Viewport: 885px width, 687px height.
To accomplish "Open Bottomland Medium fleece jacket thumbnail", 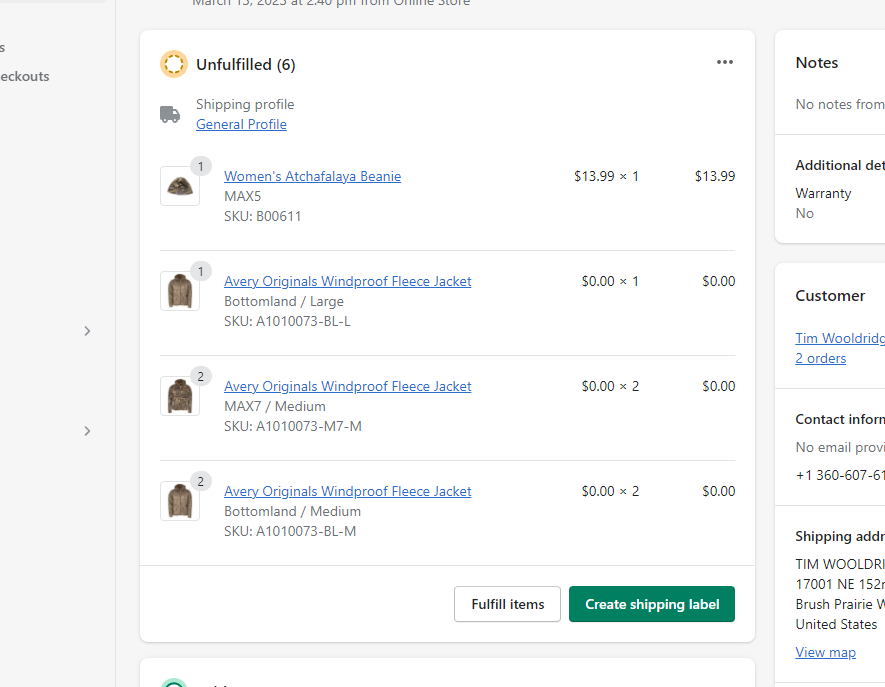I will 179,501.
